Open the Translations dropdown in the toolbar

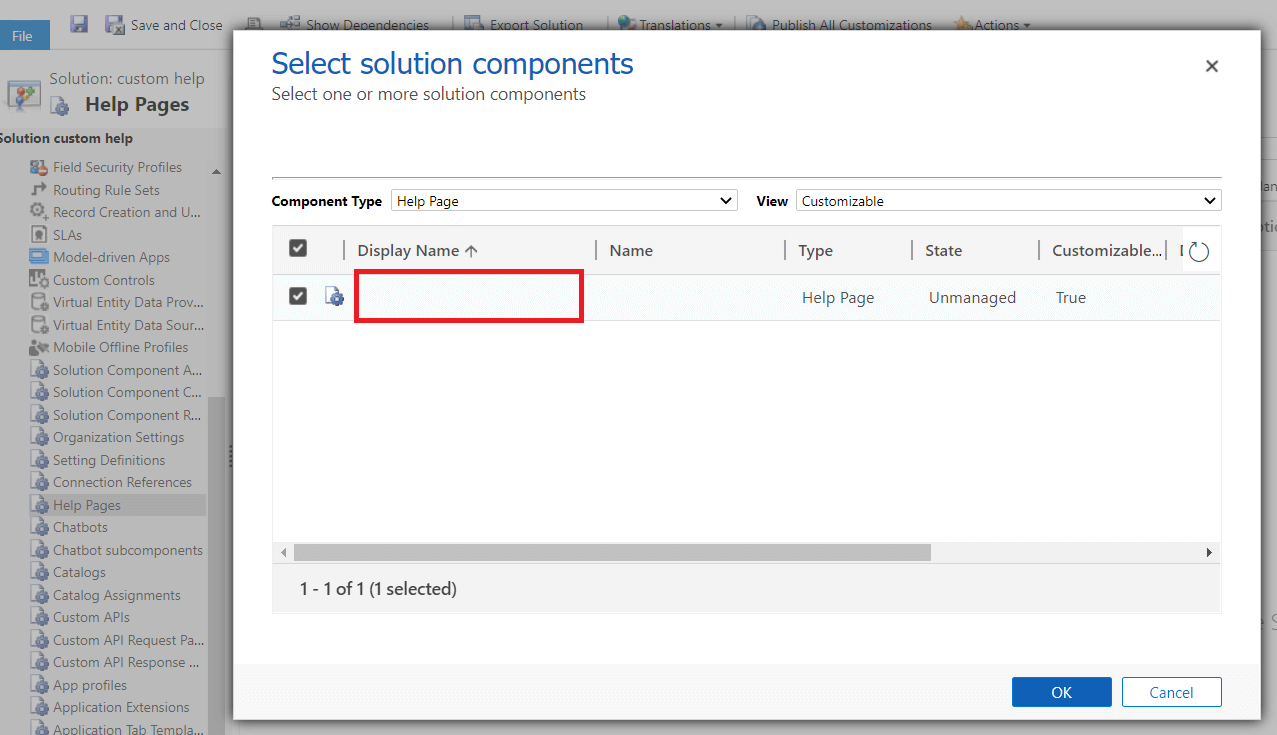[x=670, y=24]
